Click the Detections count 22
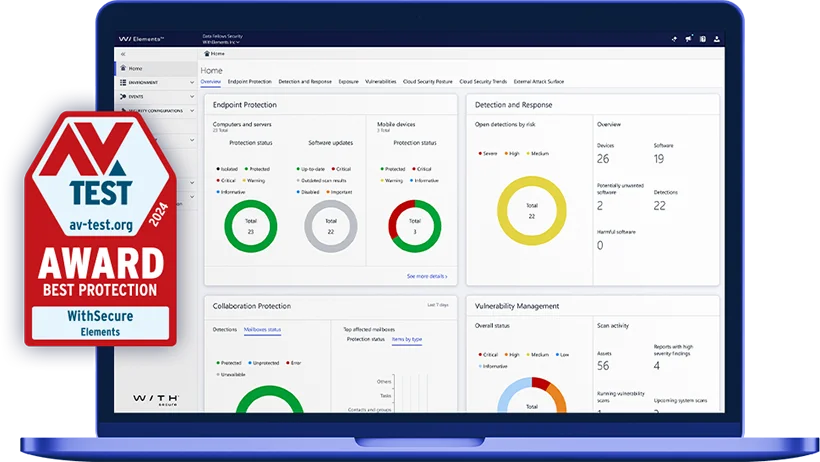Screen dimensions: 820x462 [659, 206]
